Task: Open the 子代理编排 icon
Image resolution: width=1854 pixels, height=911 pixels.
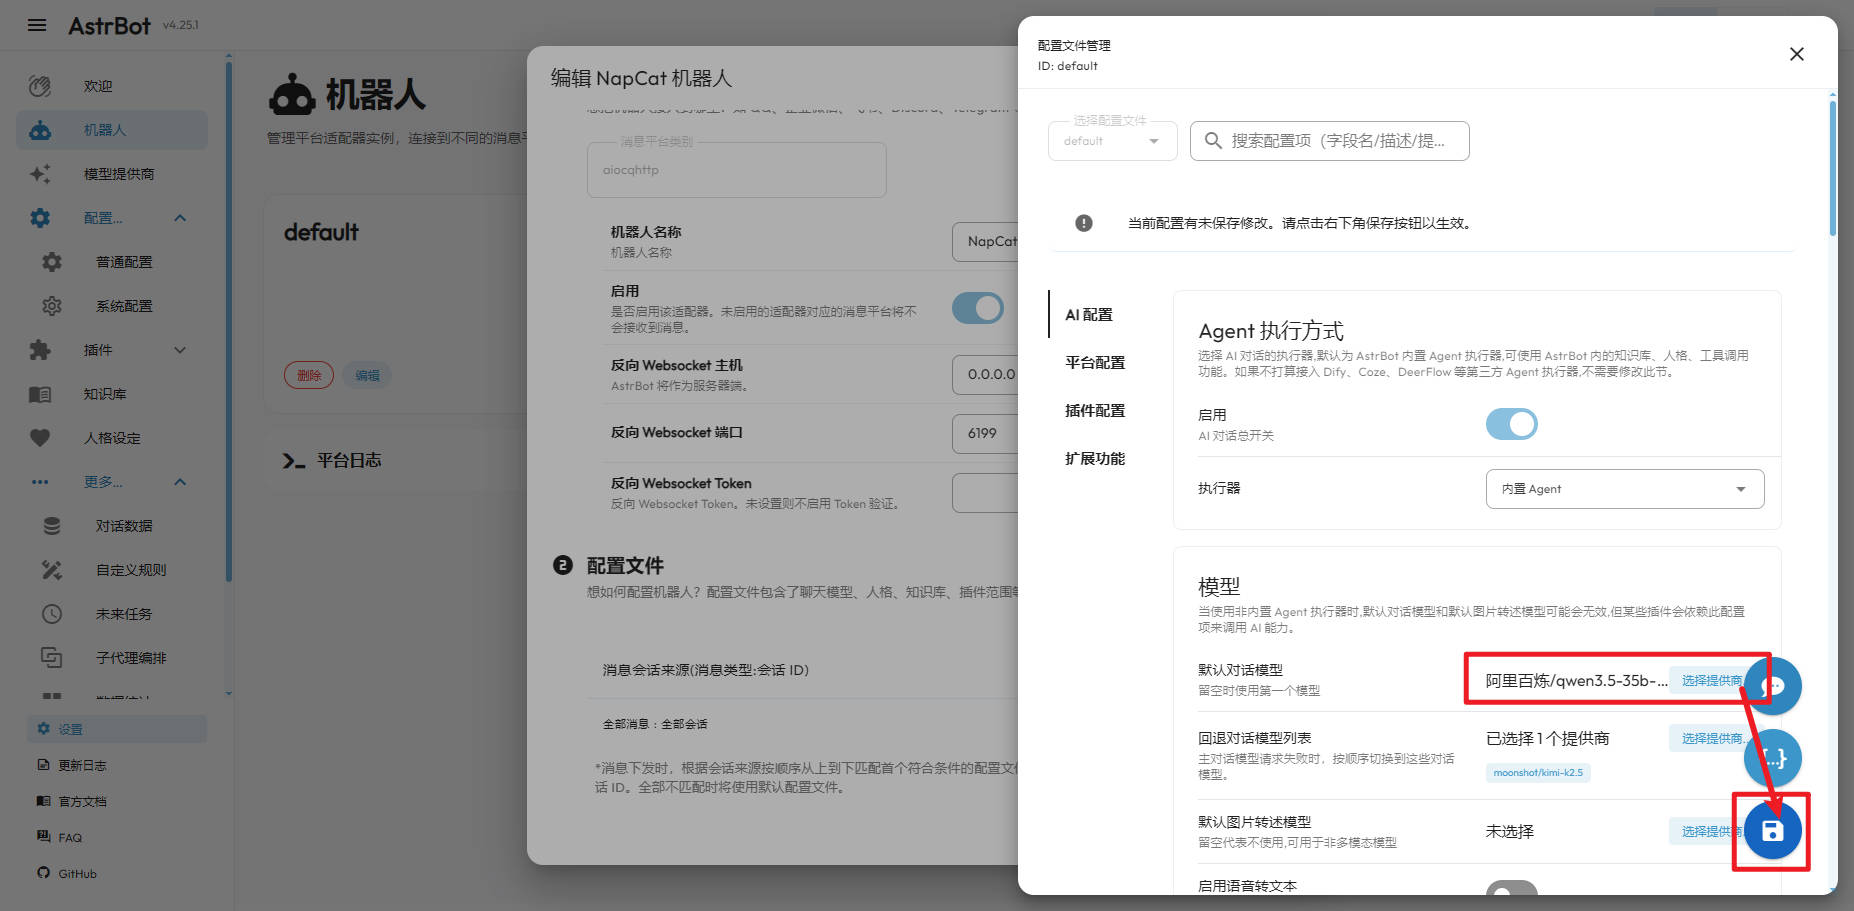Action: (52, 658)
